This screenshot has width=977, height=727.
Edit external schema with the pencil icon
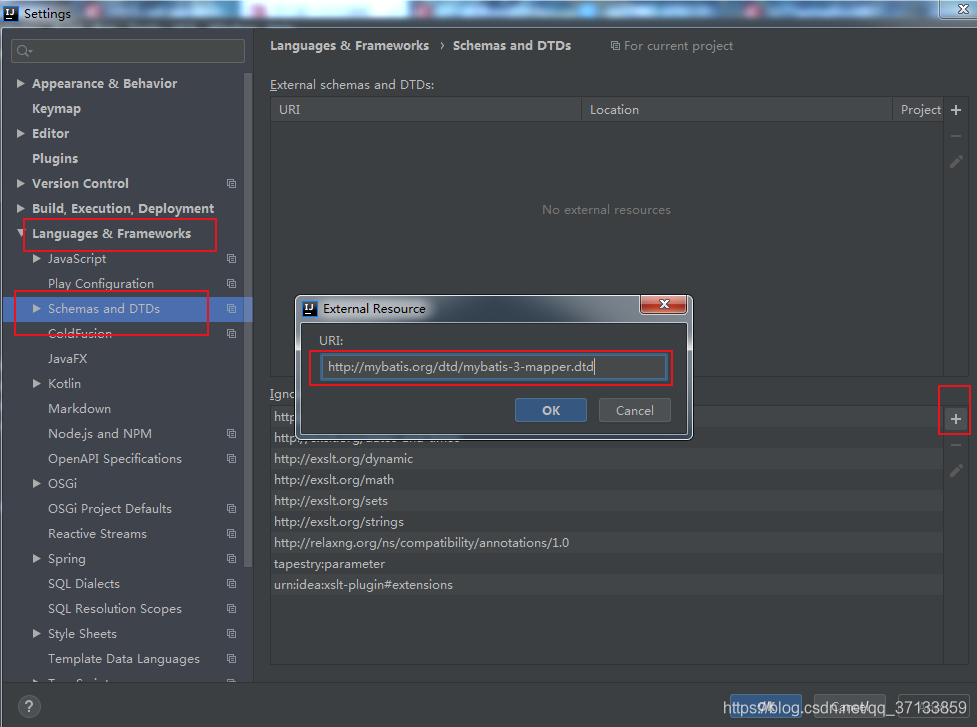955,161
